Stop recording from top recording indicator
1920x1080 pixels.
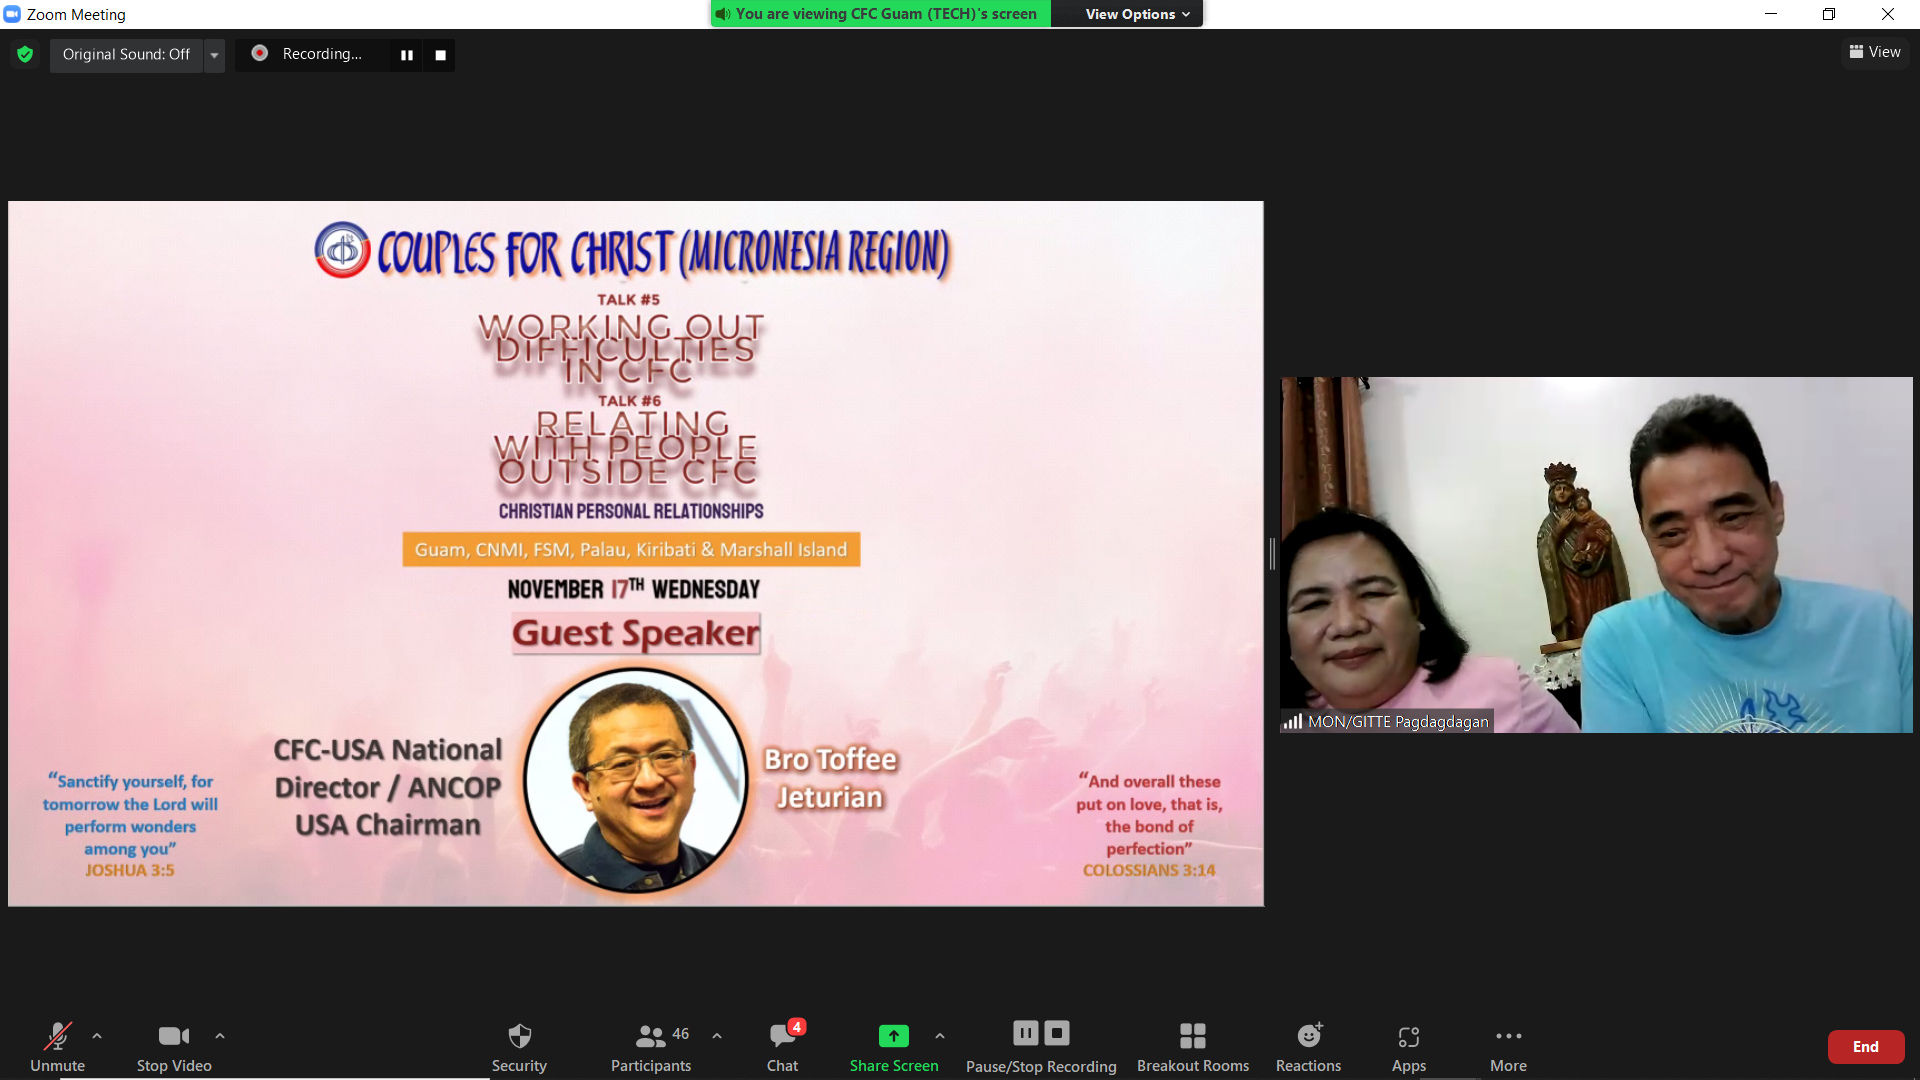[440, 55]
